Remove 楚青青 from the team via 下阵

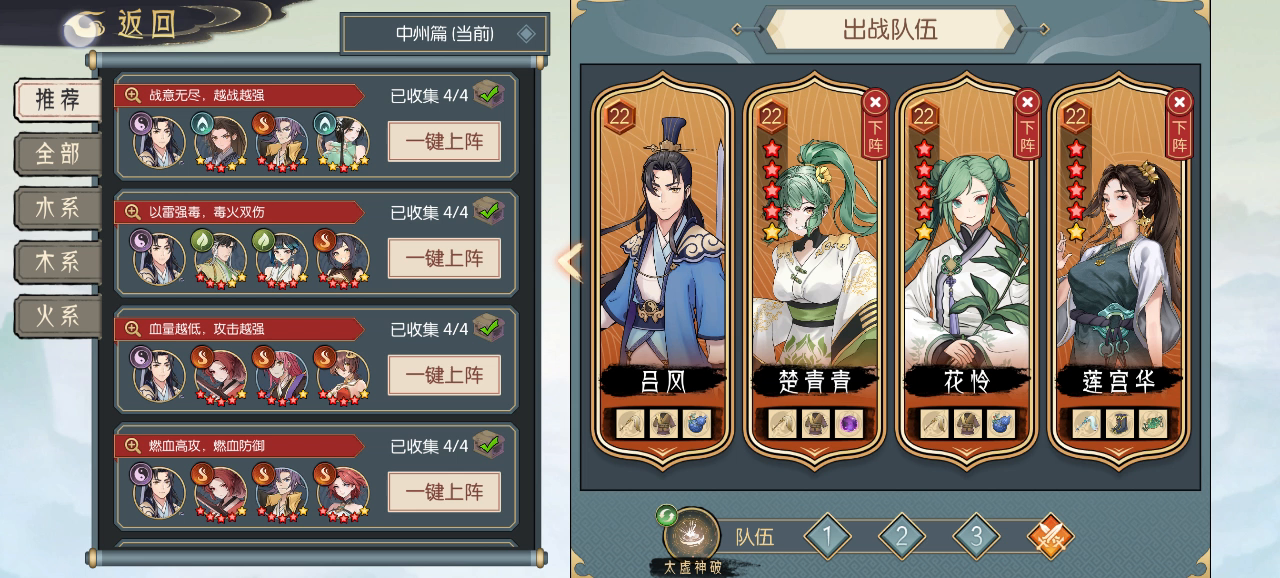tap(875, 123)
